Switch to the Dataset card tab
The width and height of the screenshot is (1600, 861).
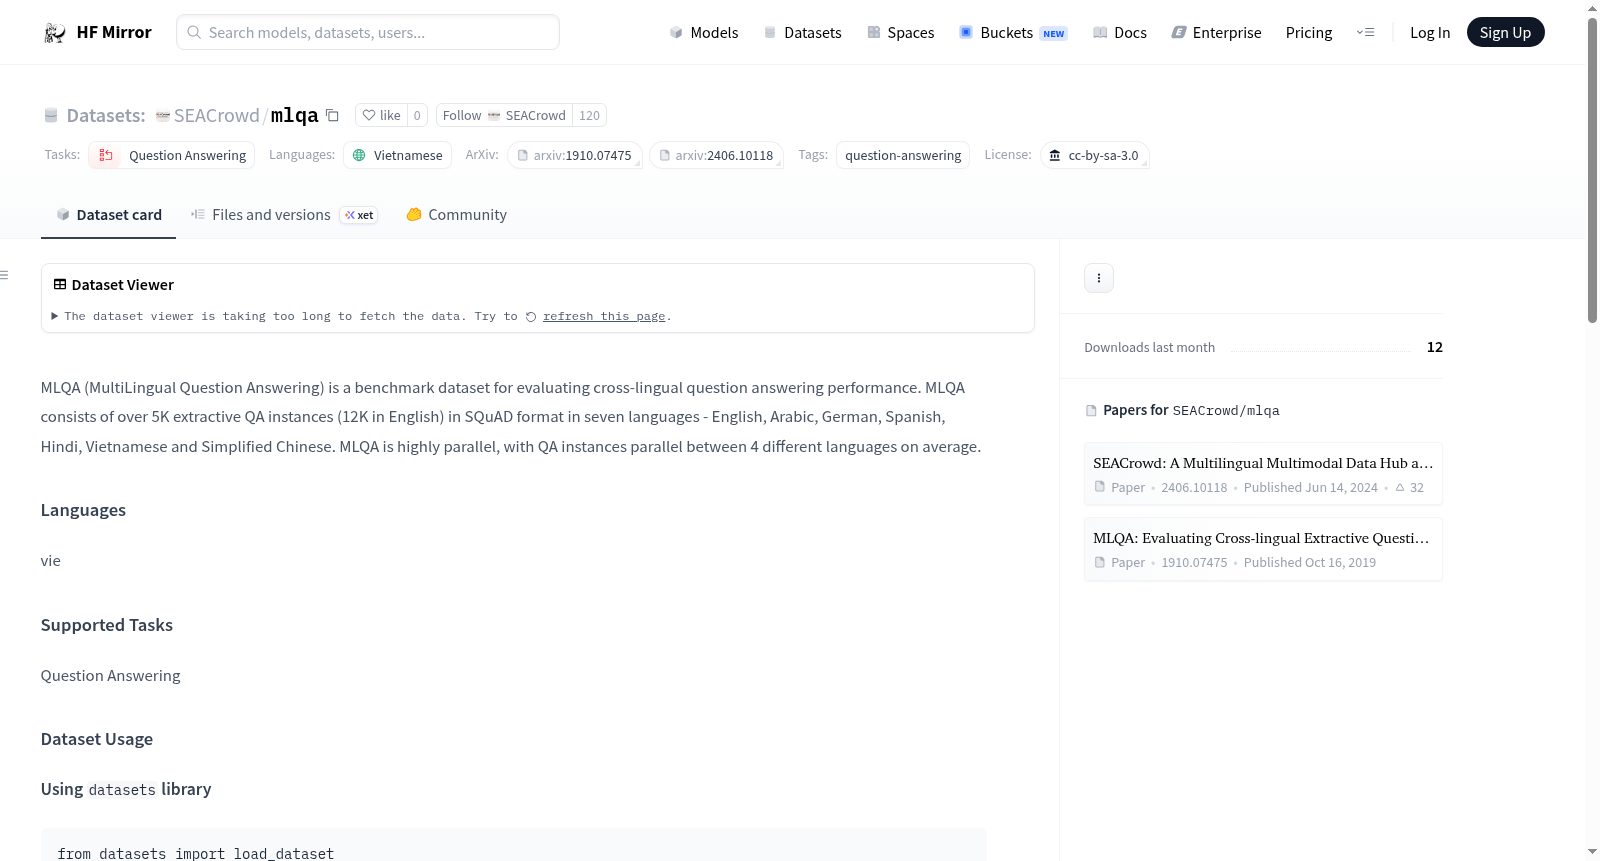pyautogui.click(x=108, y=215)
